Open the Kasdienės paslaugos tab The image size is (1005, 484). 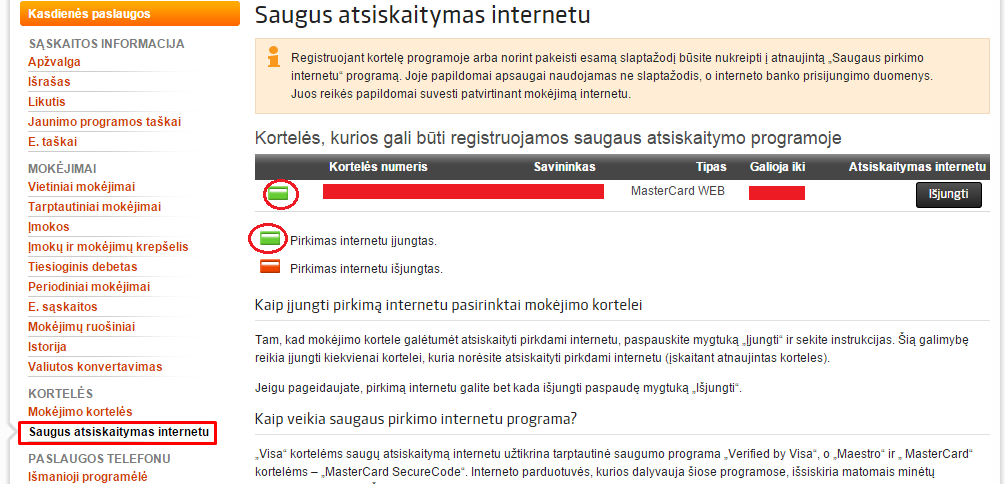[130, 13]
